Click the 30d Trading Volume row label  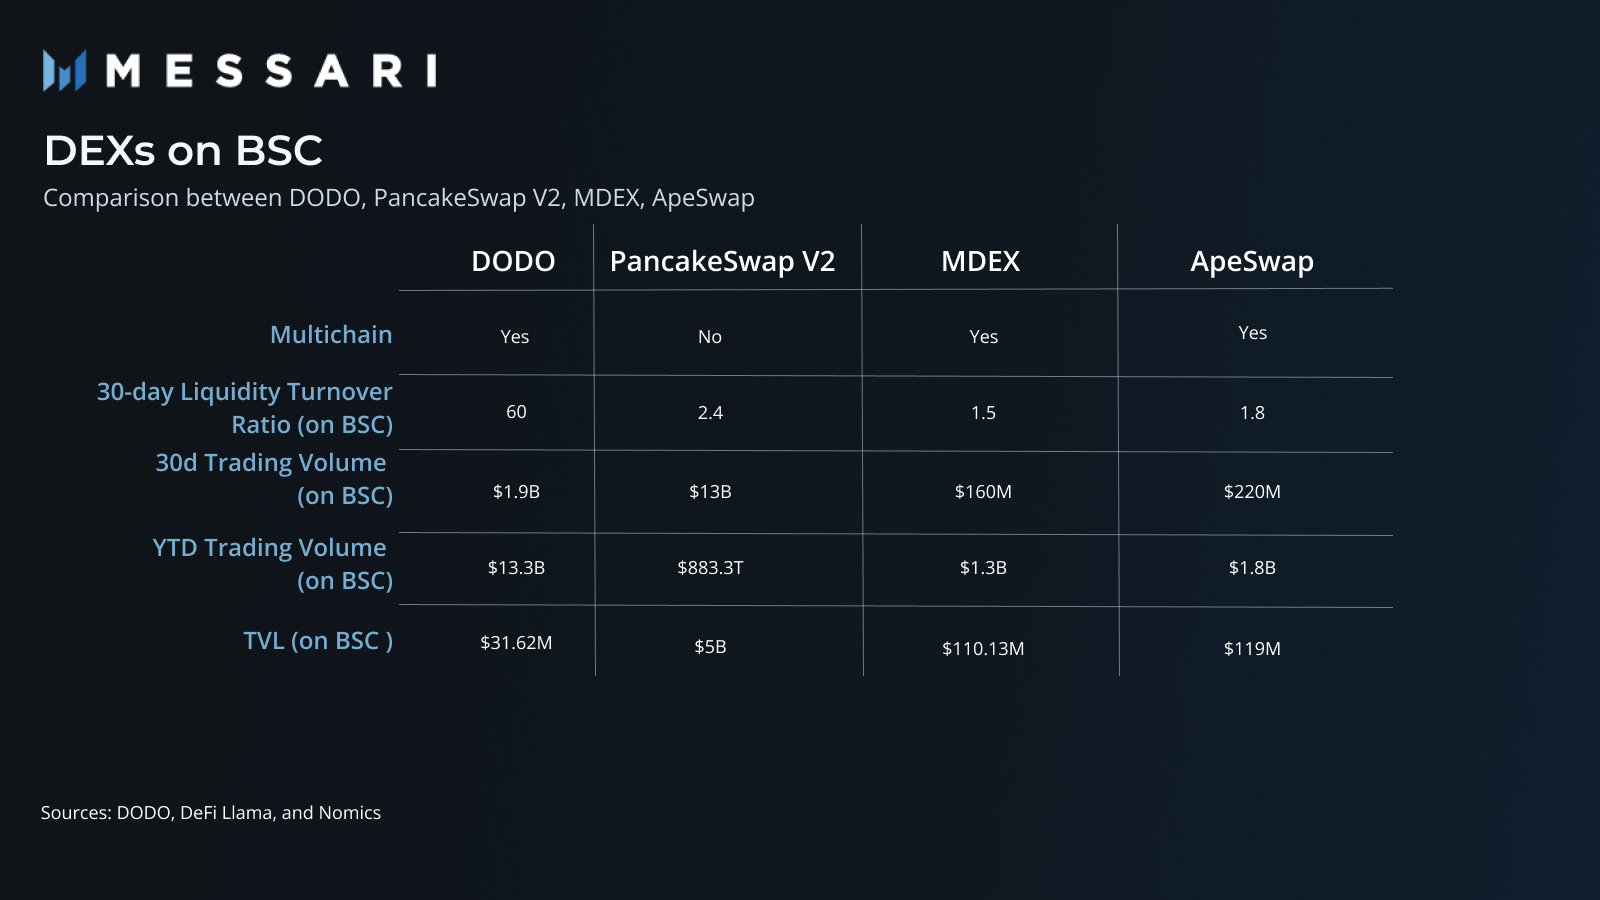pos(272,479)
